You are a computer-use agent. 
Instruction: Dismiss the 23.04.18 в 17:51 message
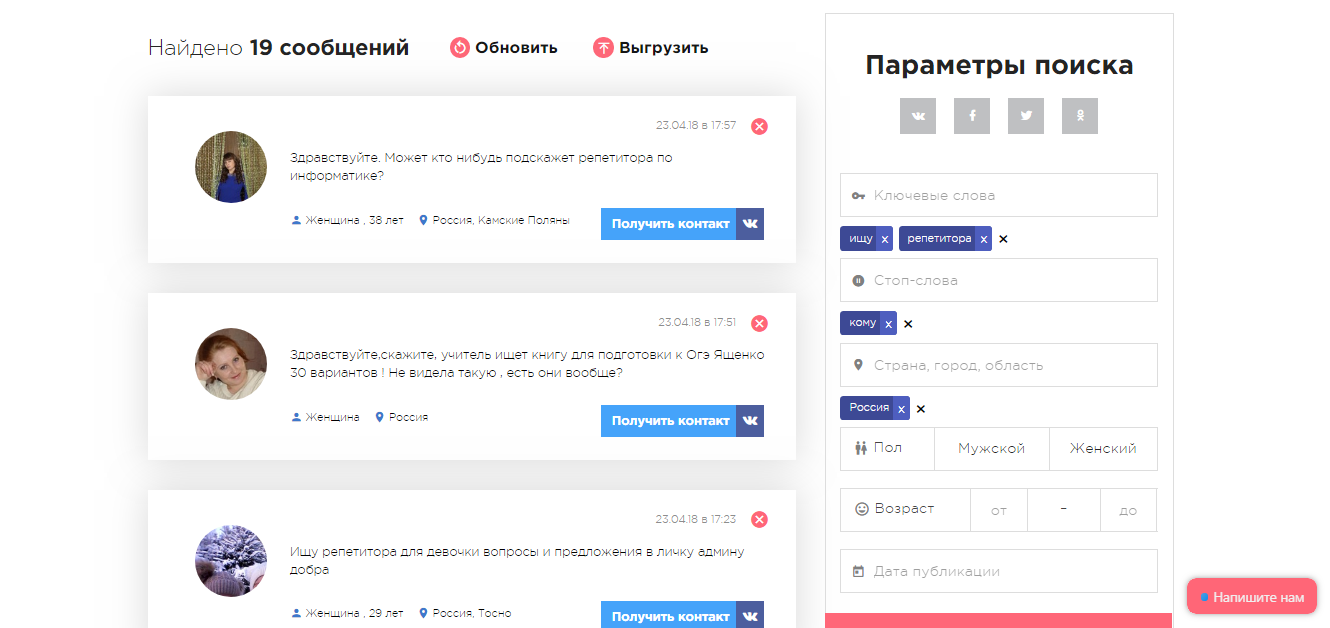coord(759,323)
